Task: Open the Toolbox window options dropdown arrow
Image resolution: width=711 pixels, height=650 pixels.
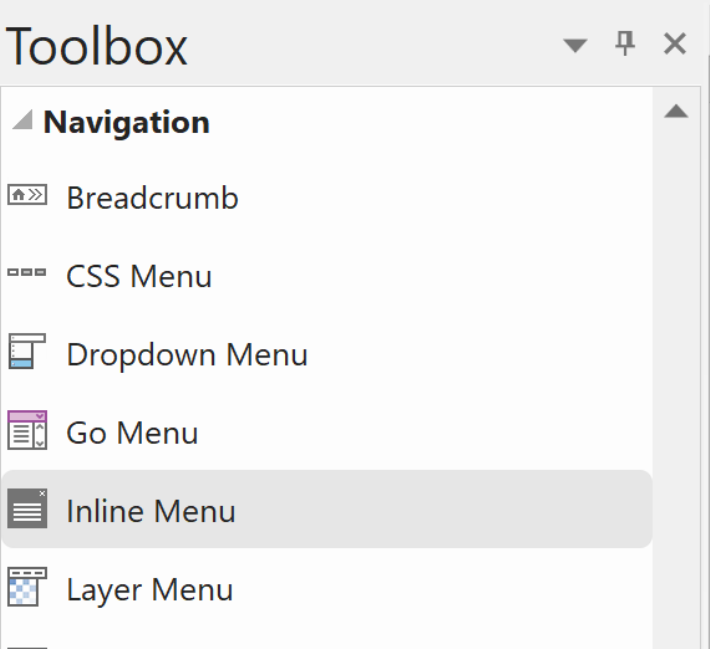Action: [x=575, y=46]
